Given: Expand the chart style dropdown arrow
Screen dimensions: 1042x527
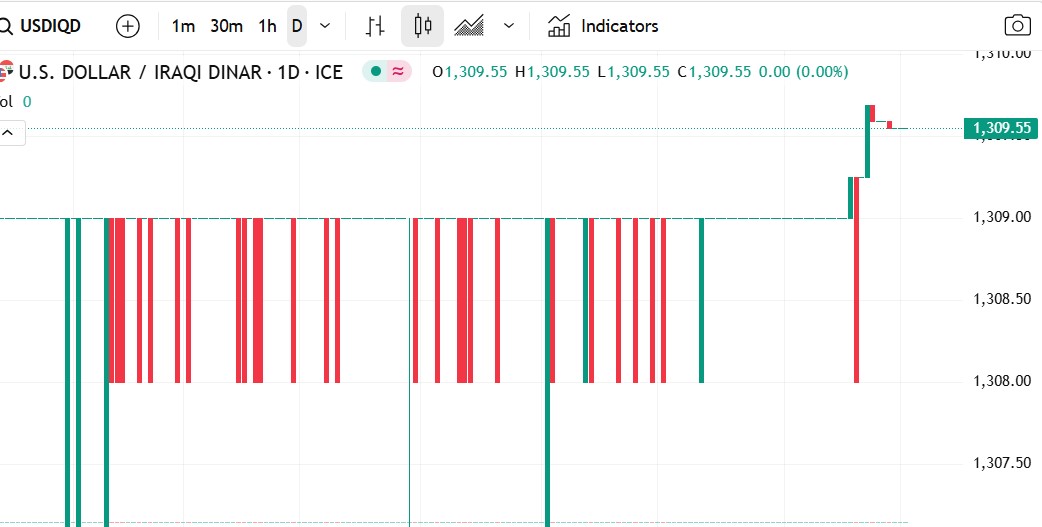Looking at the screenshot, I should click(x=509, y=26).
